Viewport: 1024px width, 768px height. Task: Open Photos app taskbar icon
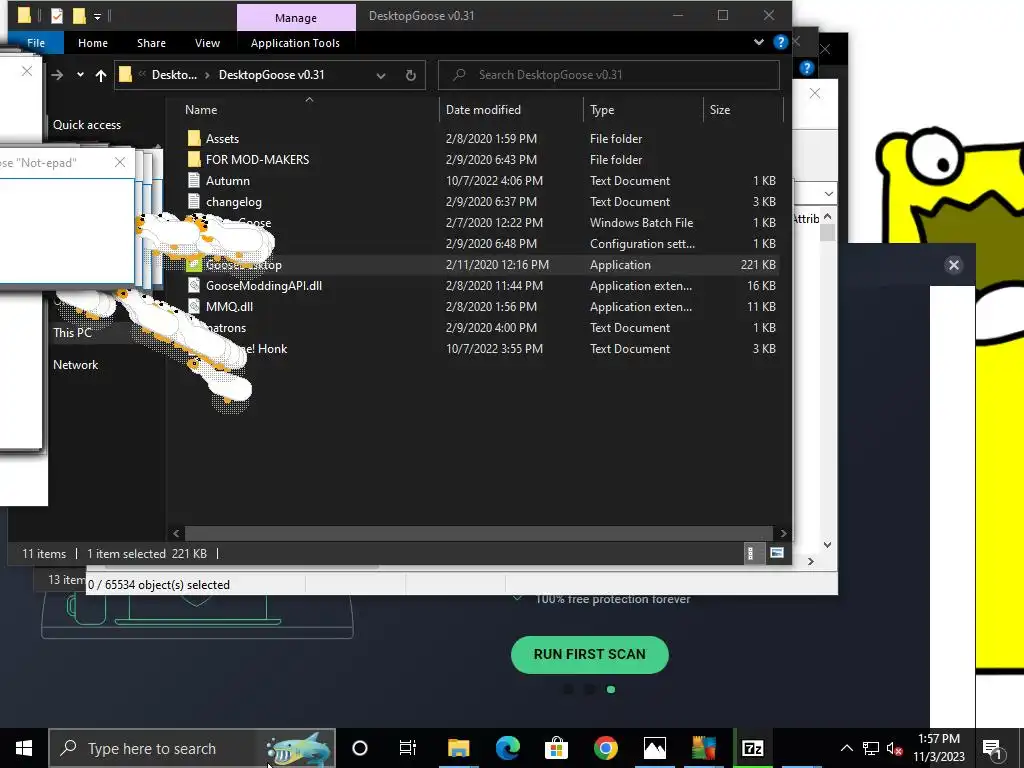[x=654, y=748]
